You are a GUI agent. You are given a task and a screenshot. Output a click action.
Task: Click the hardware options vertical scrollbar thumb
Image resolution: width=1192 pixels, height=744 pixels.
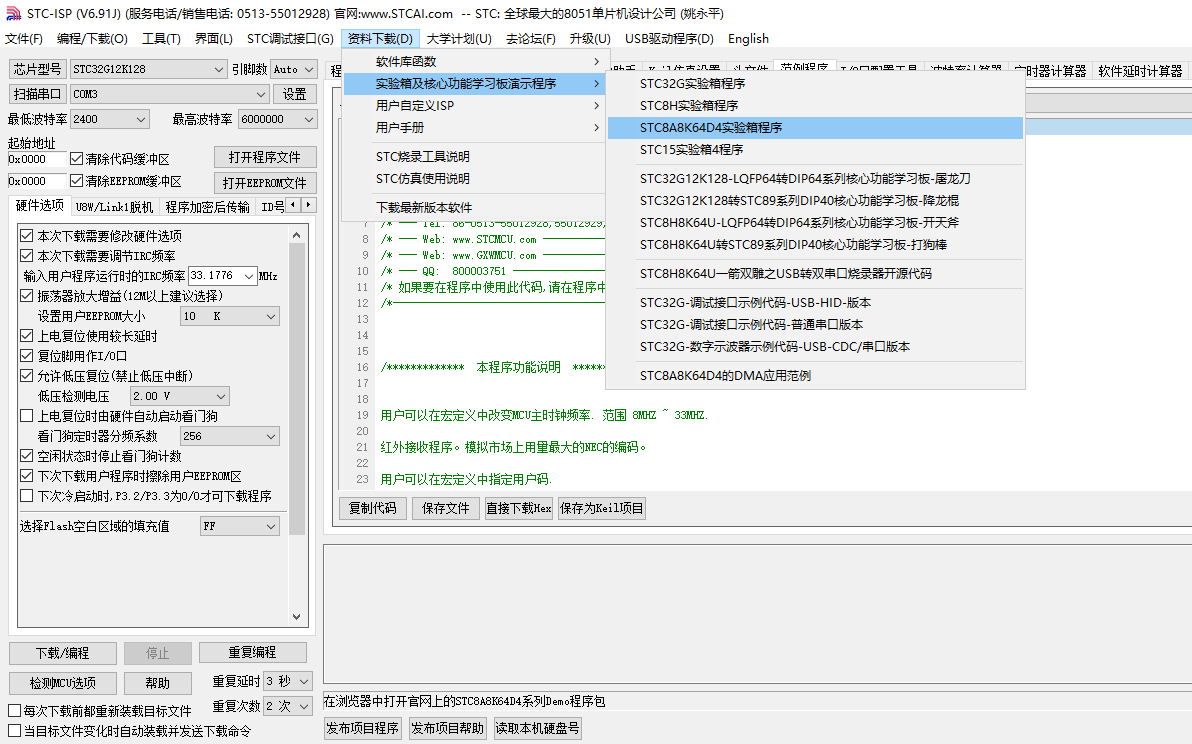296,389
